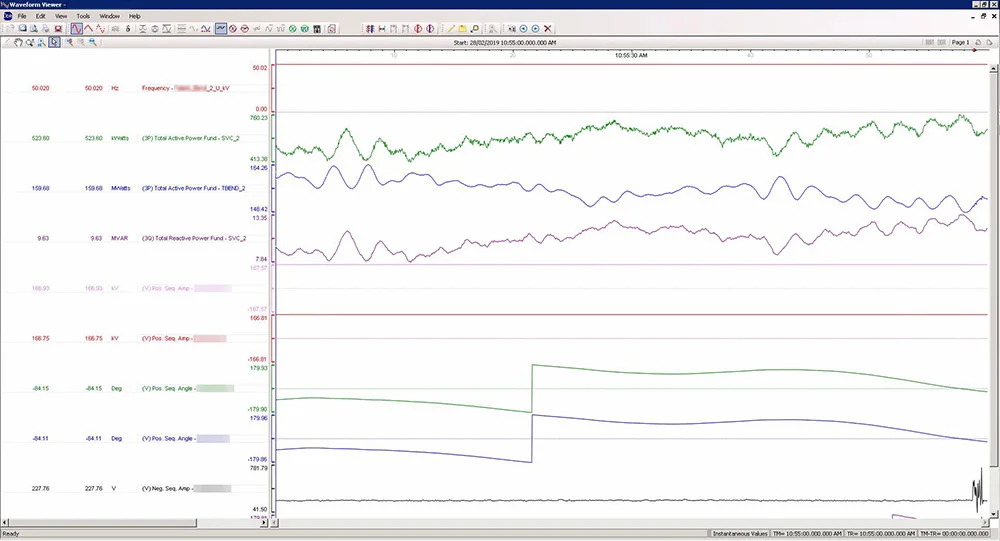This screenshot has height=541, width=1000.
Task: Click the channel list horizontal scrollbar thumb
Action: pyautogui.click(x=103, y=522)
